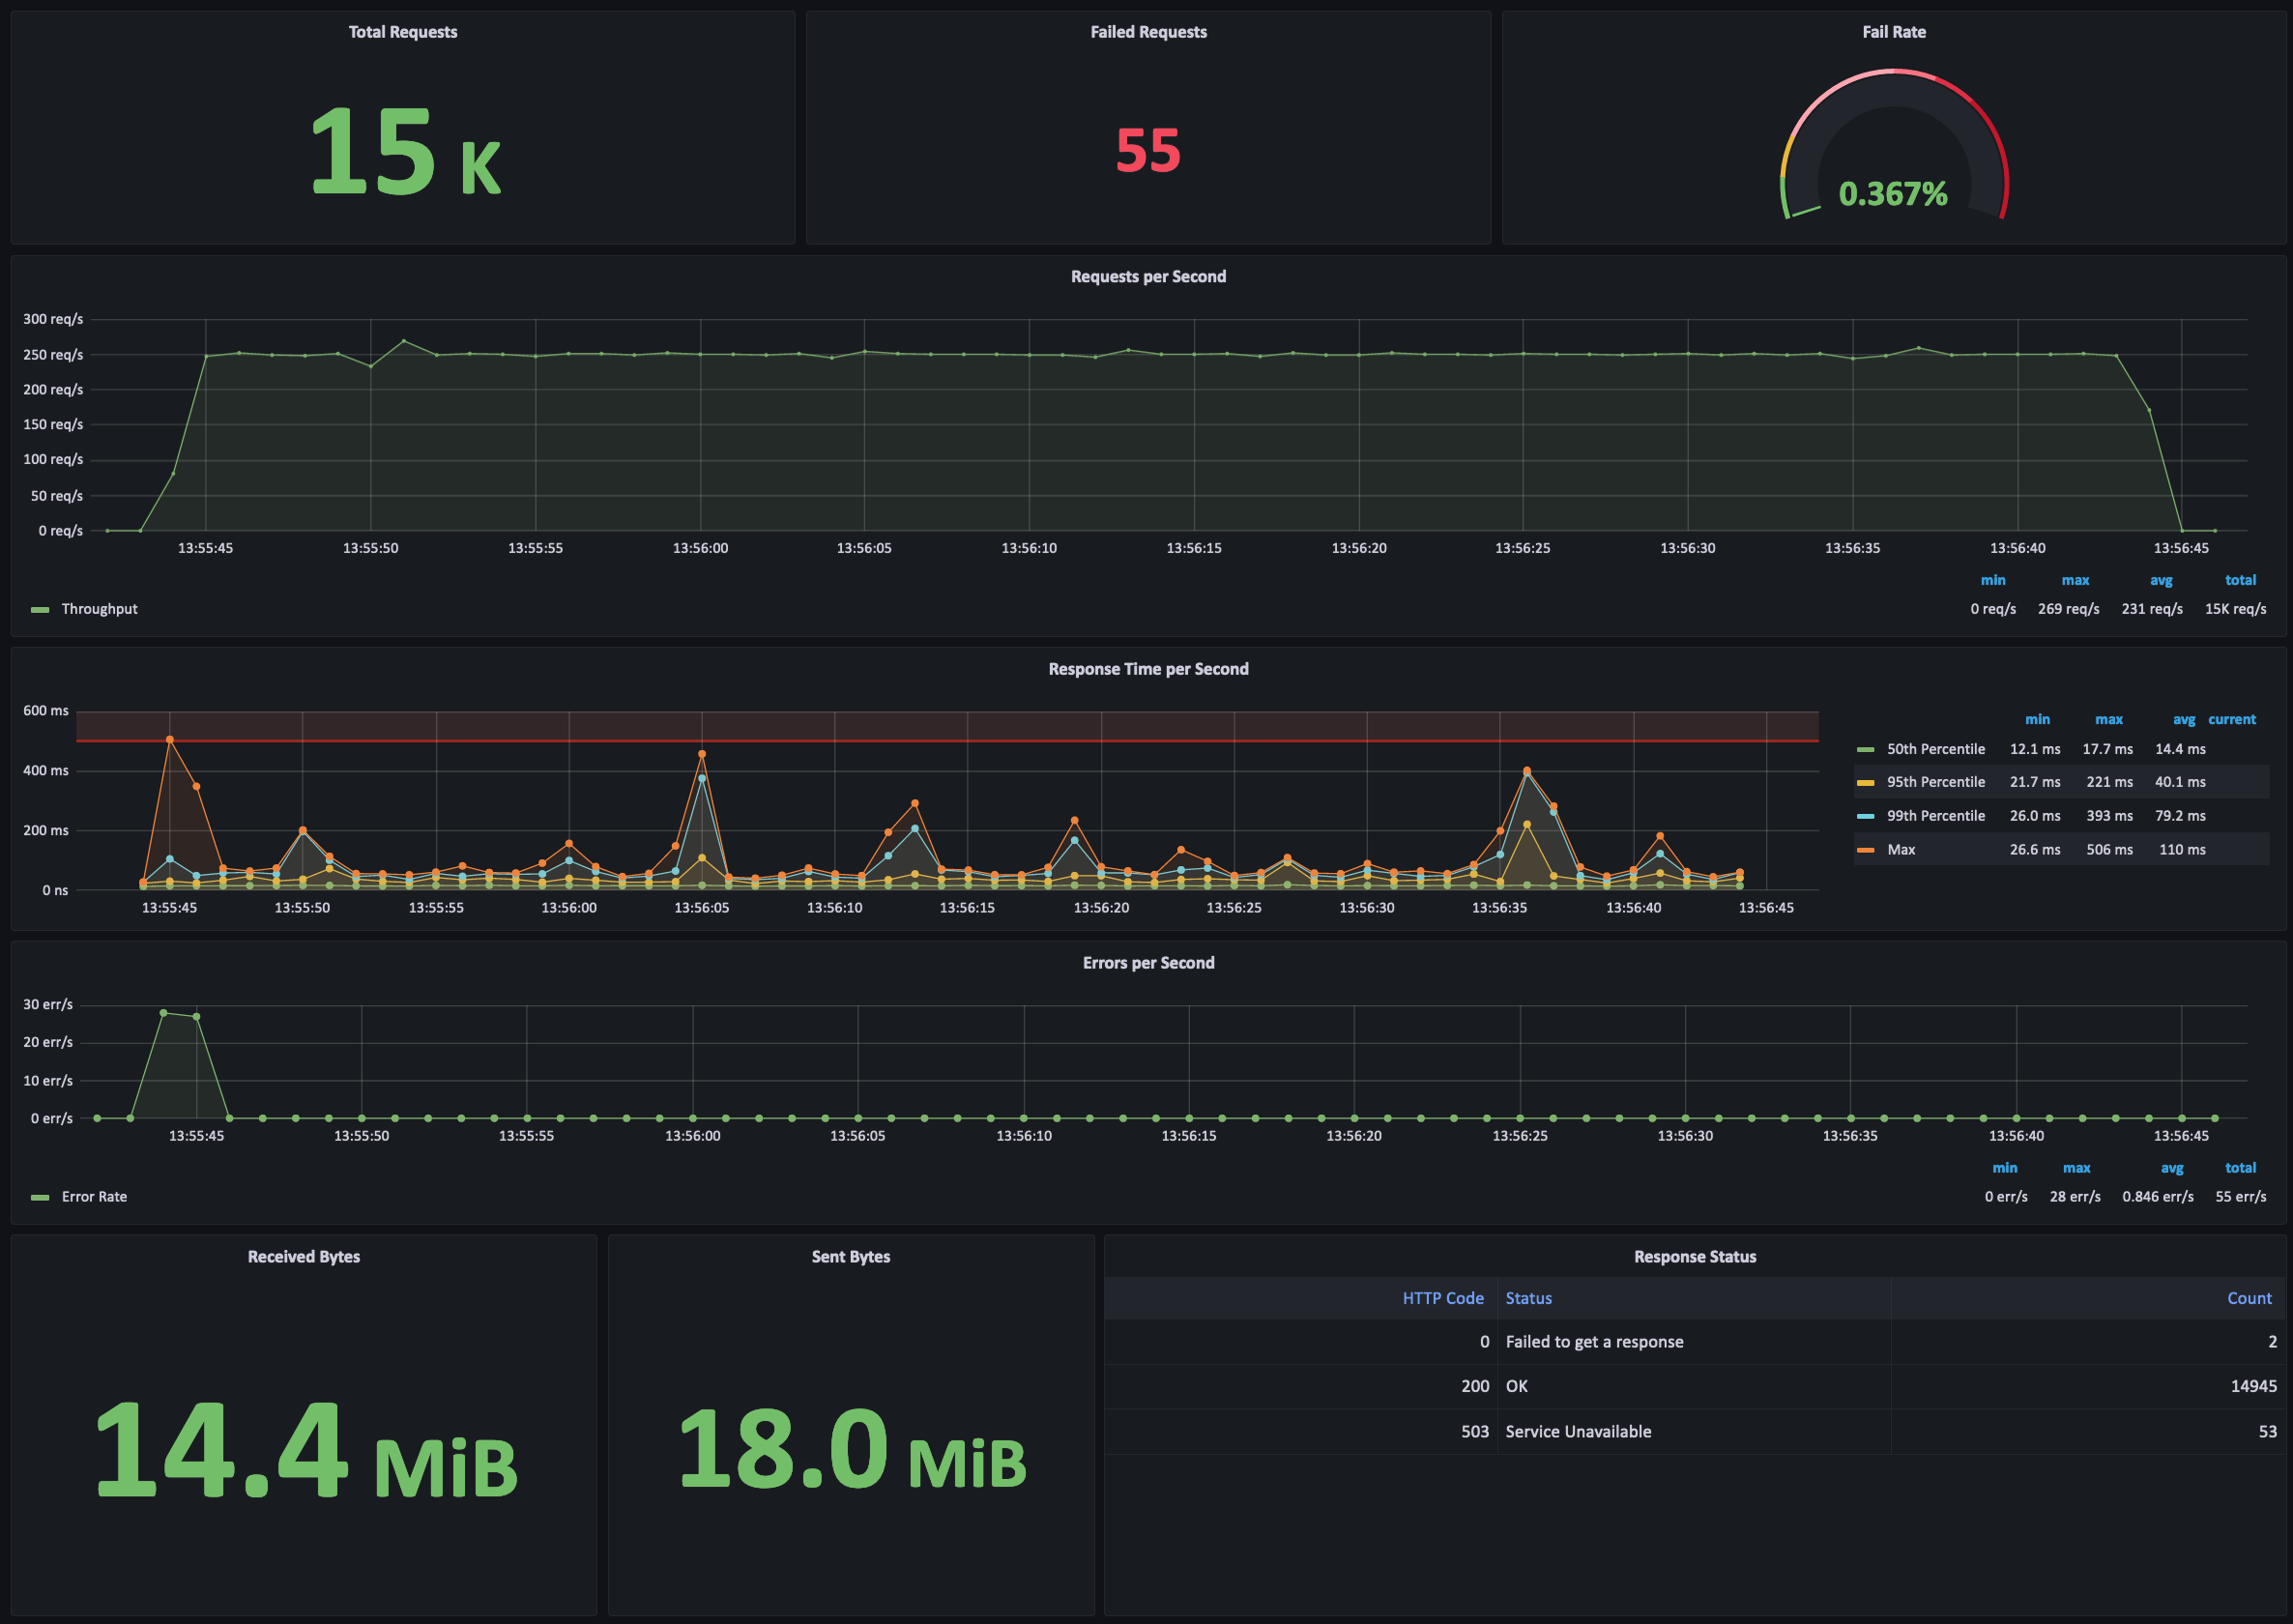Image resolution: width=2293 pixels, height=1624 pixels.
Task: Click the 95th Percentile yellow color swatch
Action: 1865,783
